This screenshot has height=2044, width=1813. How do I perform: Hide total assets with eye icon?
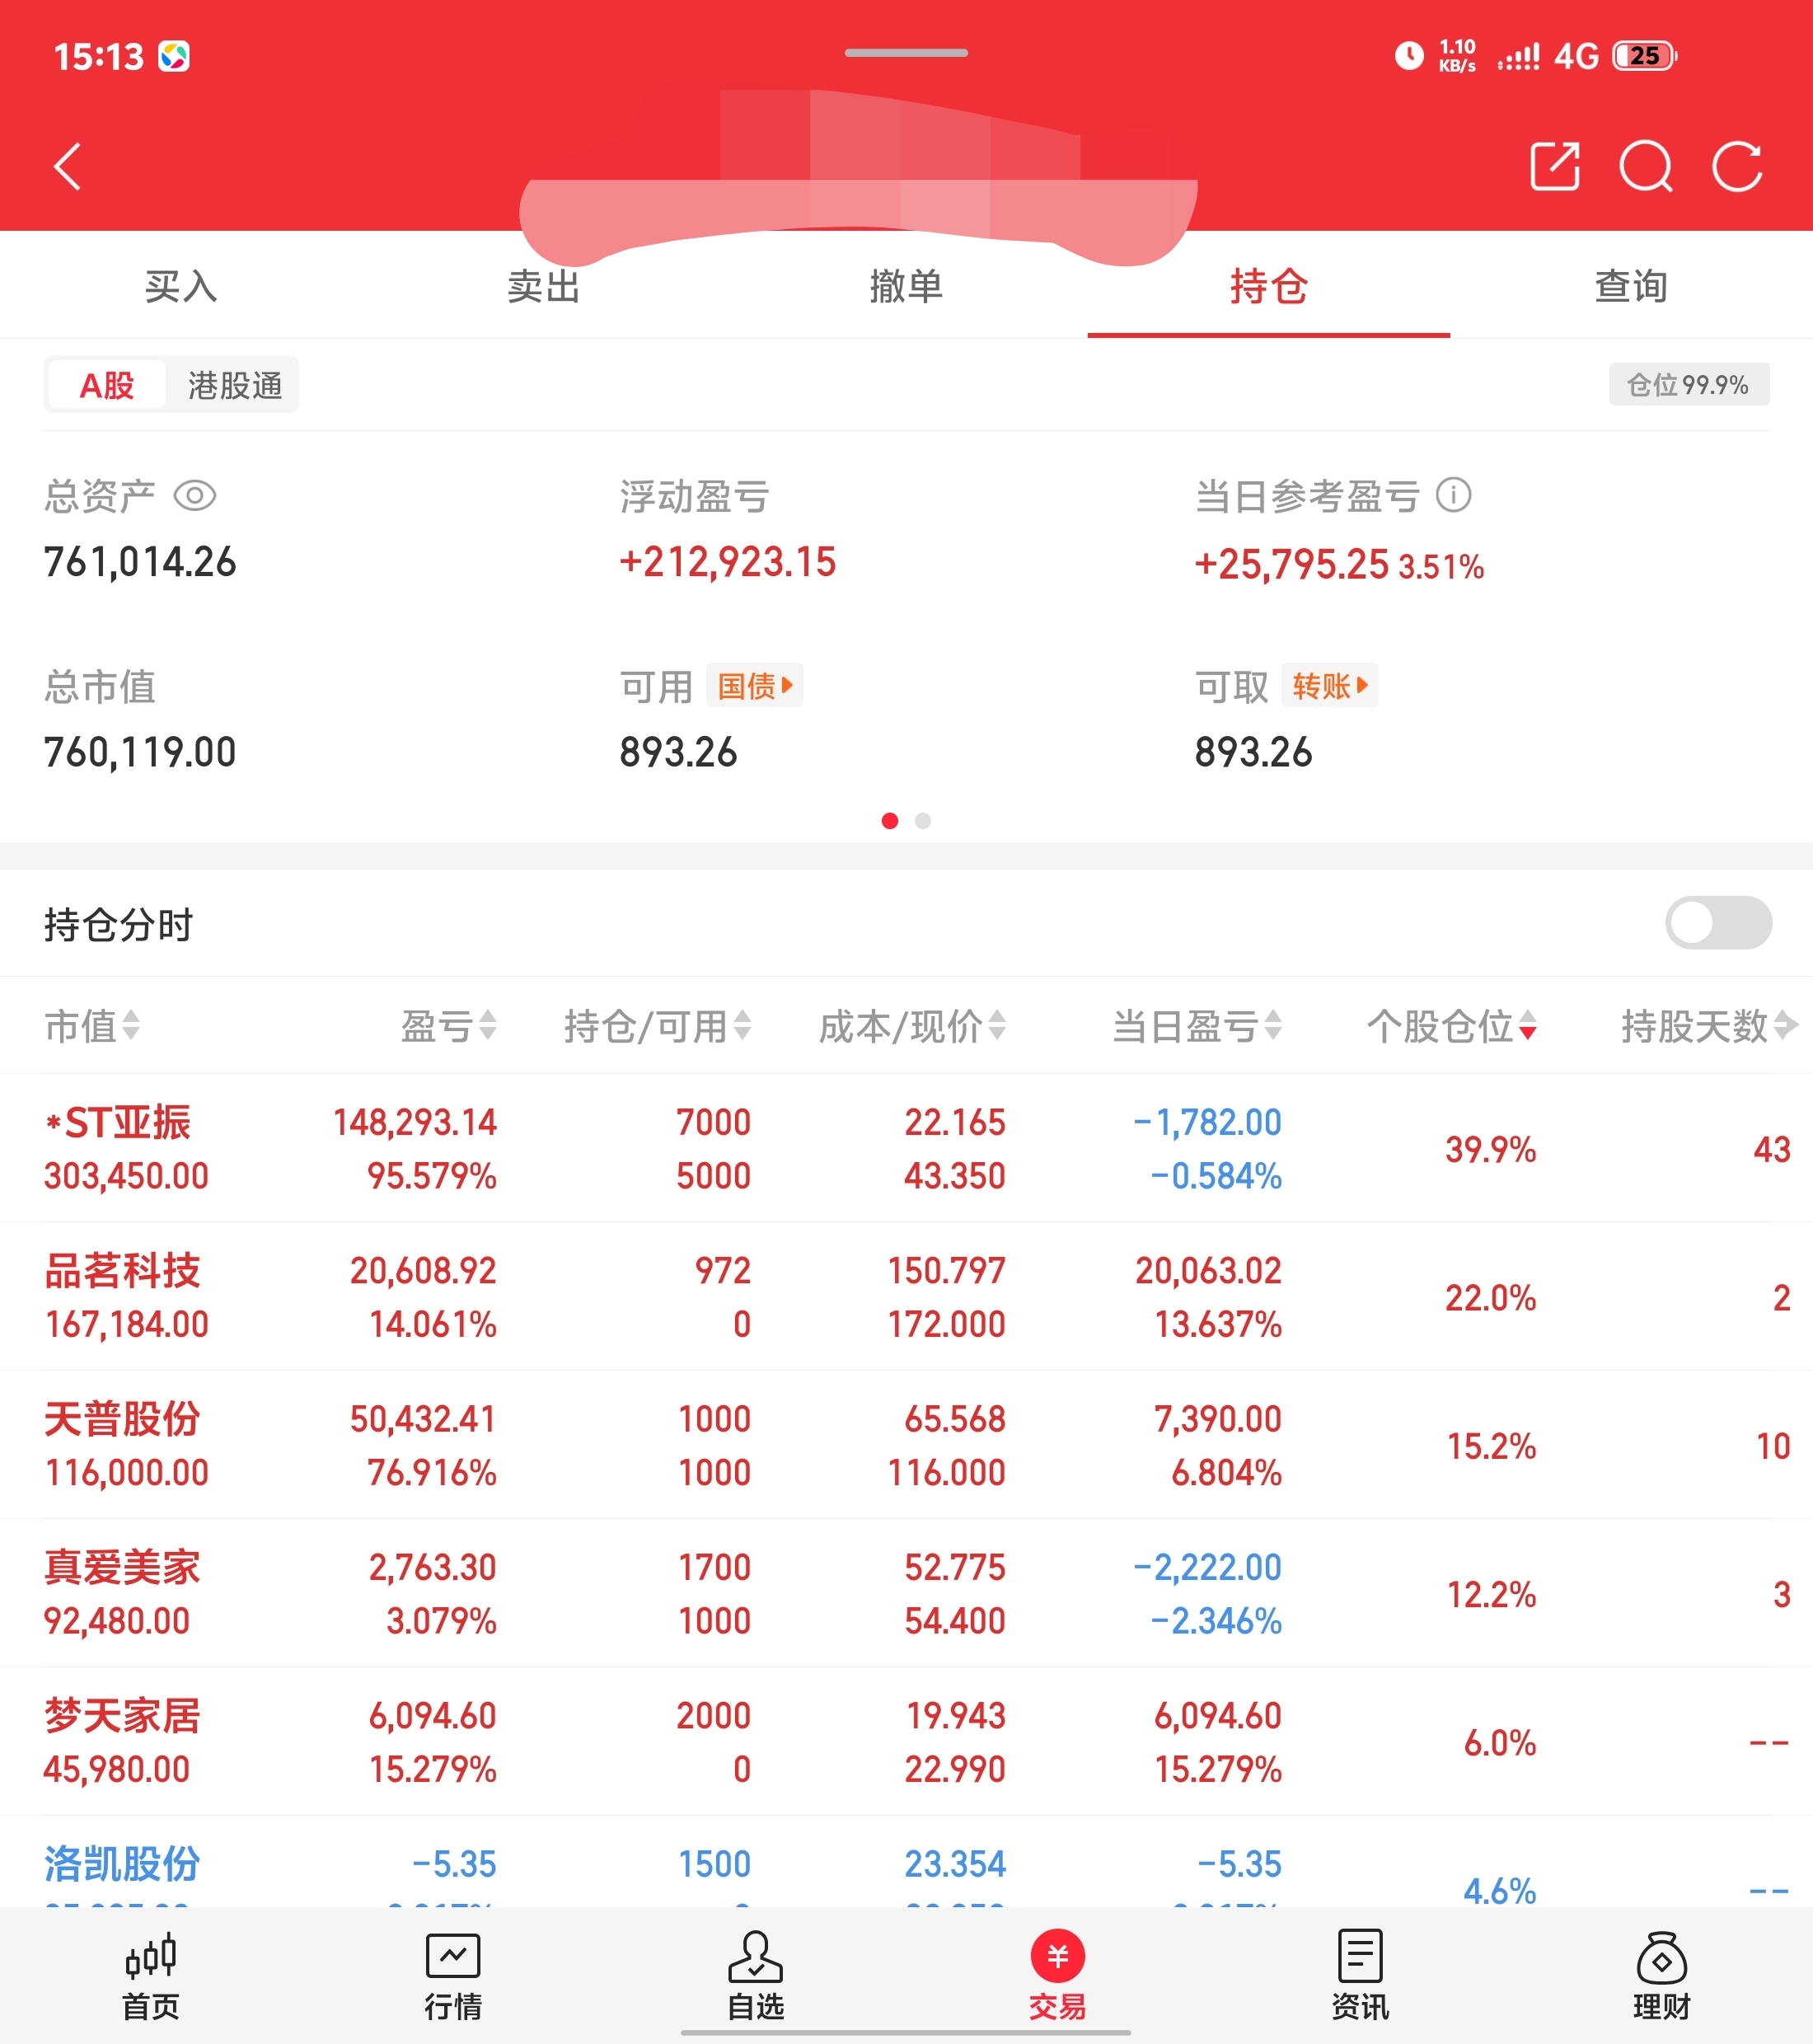click(x=195, y=496)
